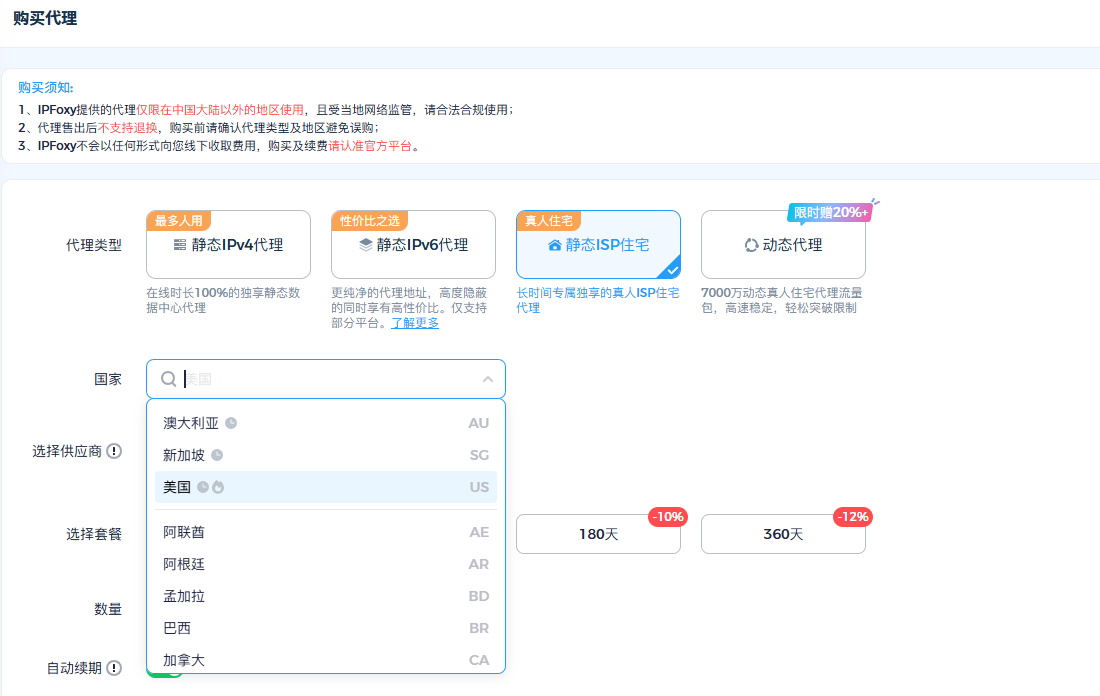Choose the 动态代理 proxy type option

[x=783, y=245]
